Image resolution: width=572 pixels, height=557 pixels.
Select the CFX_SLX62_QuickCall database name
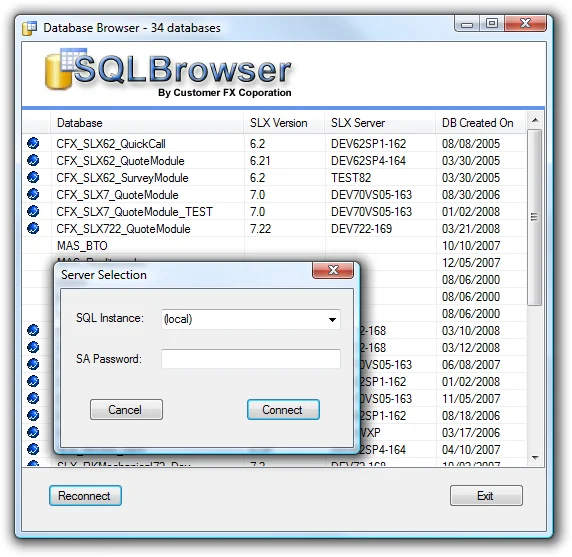point(111,144)
